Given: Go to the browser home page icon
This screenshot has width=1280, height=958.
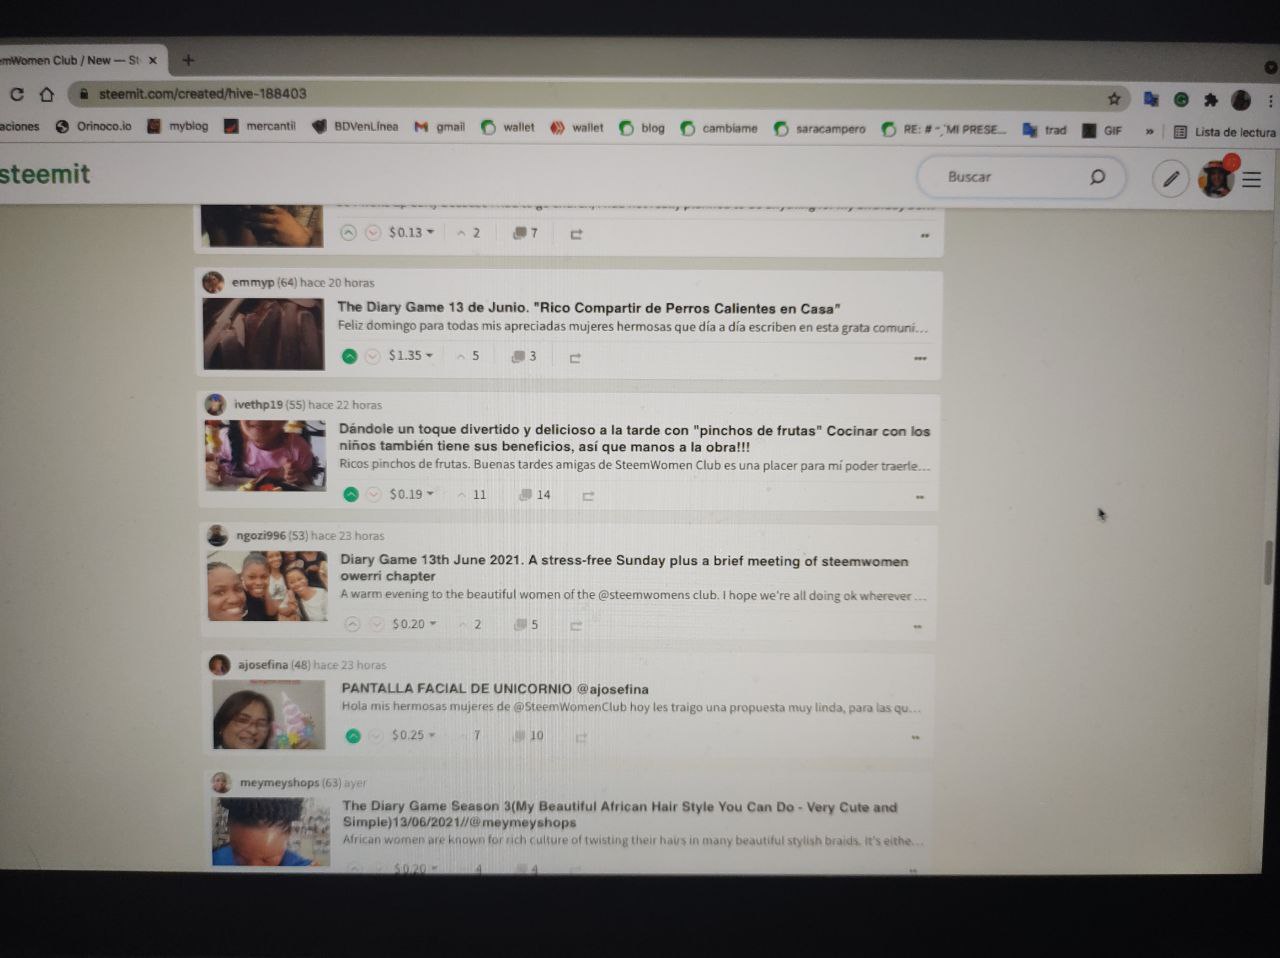Looking at the screenshot, I should (x=46, y=94).
